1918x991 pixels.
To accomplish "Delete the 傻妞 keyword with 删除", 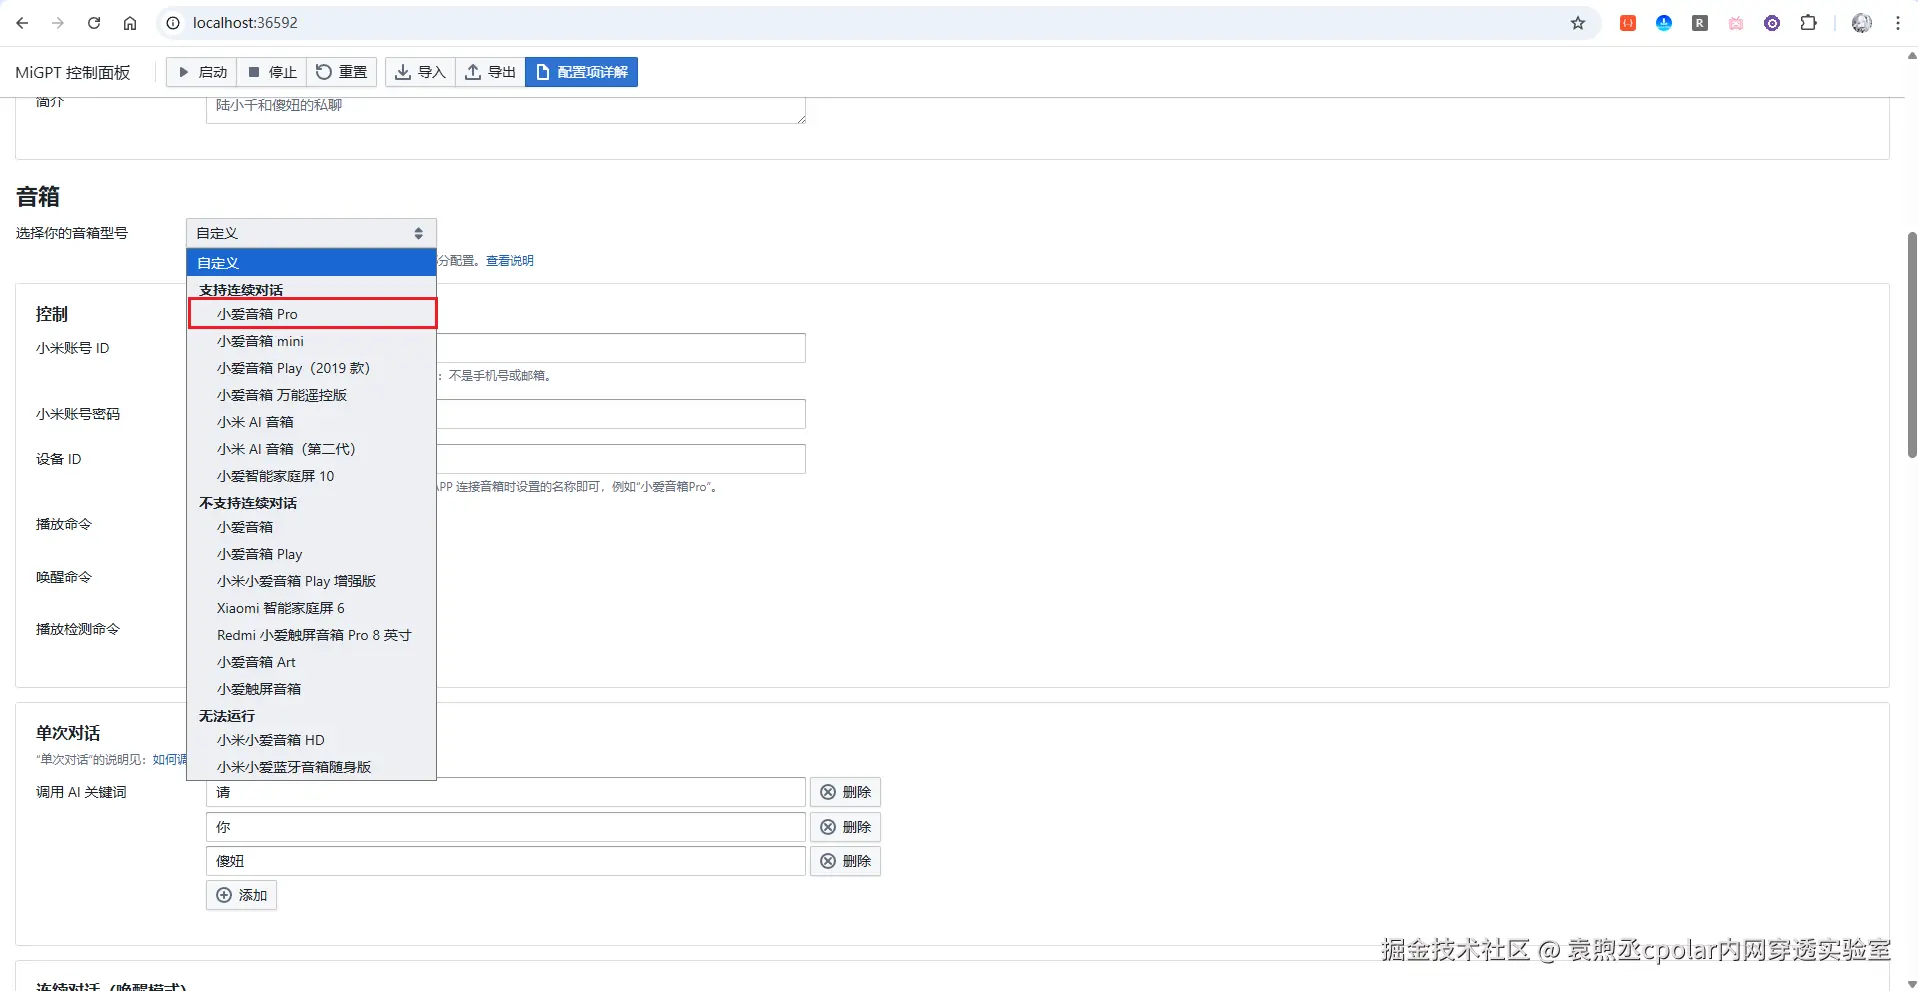I will [846, 861].
